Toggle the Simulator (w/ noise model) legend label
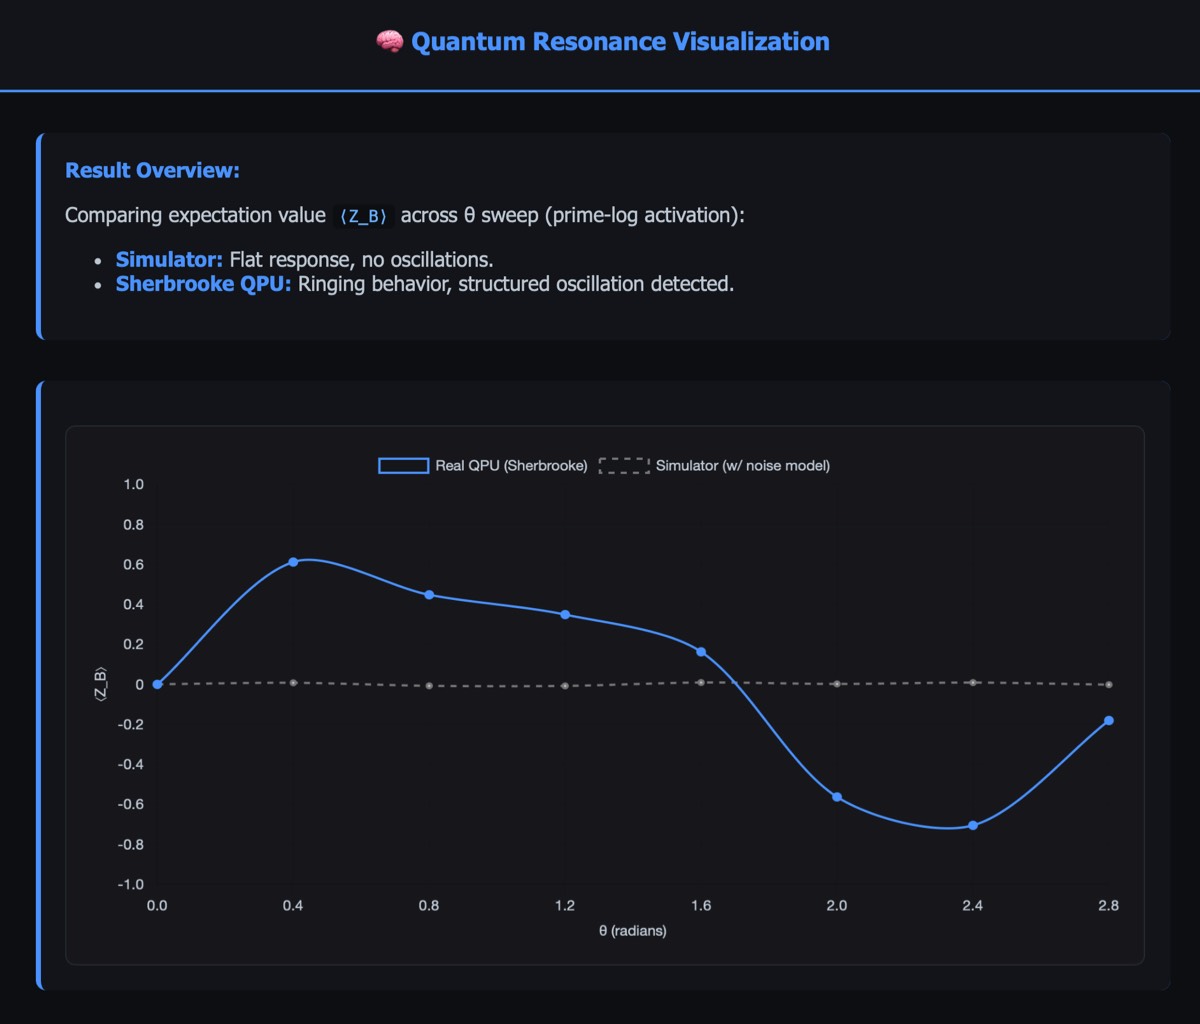The width and height of the screenshot is (1200, 1024). (x=742, y=465)
